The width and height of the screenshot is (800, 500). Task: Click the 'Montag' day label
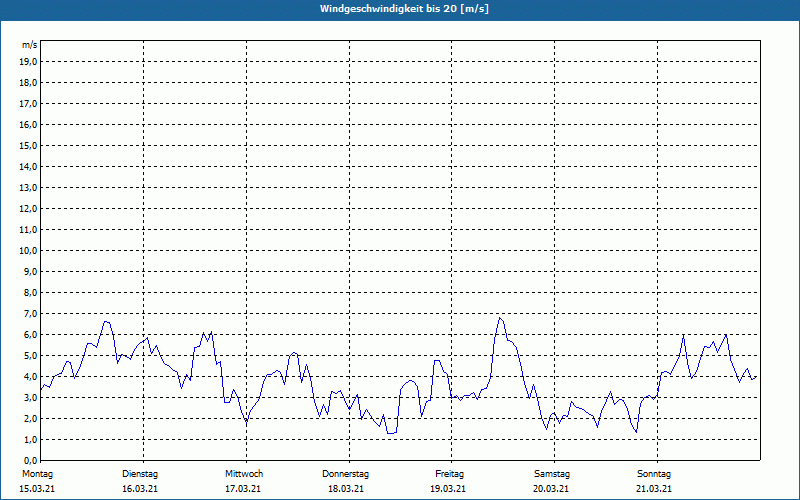(x=37, y=474)
